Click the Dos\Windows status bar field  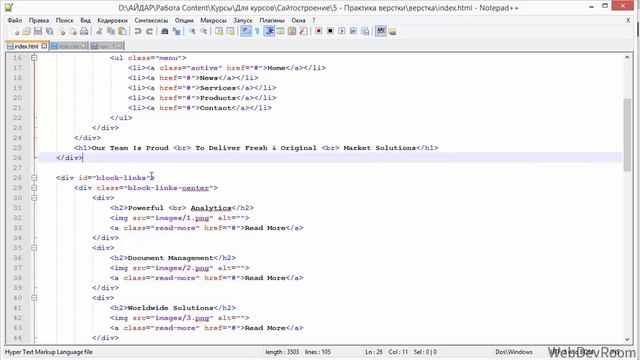pyautogui.click(x=514, y=352)
